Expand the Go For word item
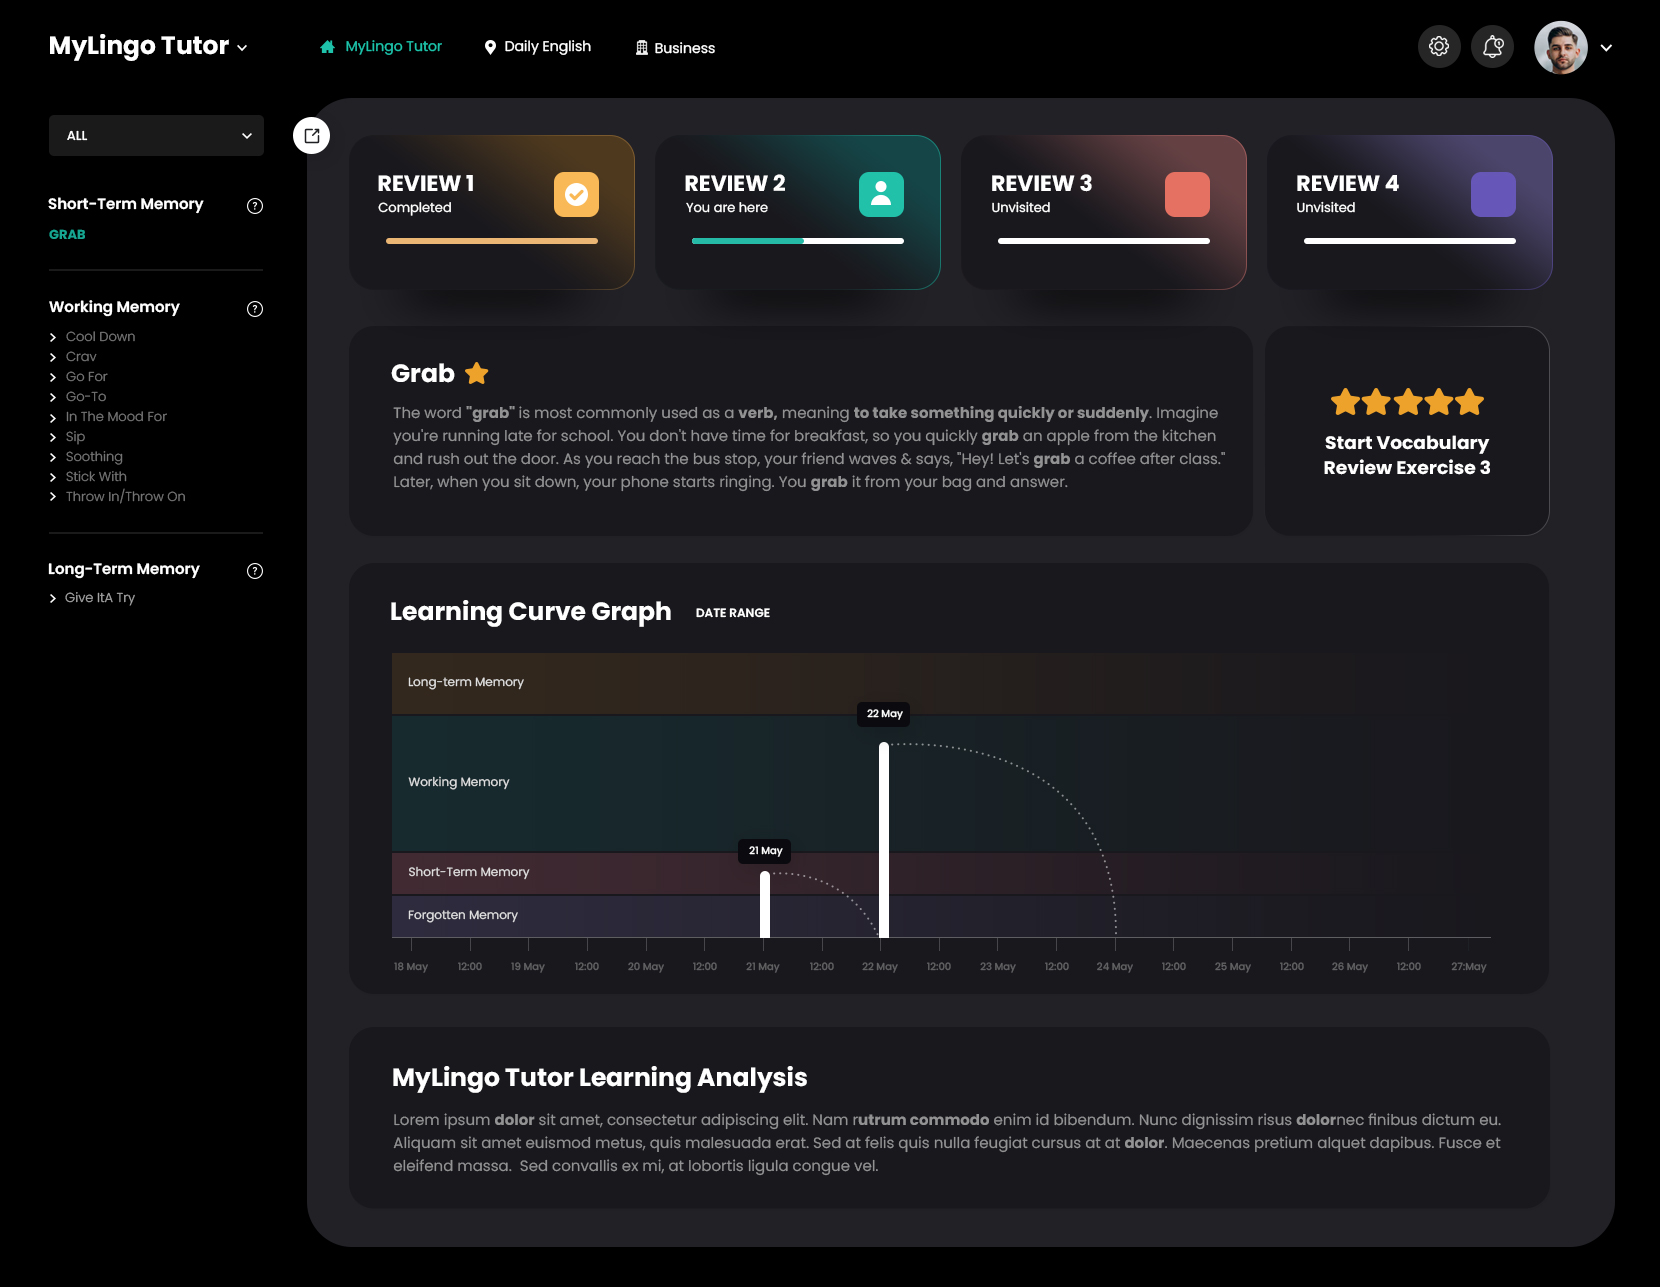The height and width of the screenshot is (1287, 1660). click(78, 377)
